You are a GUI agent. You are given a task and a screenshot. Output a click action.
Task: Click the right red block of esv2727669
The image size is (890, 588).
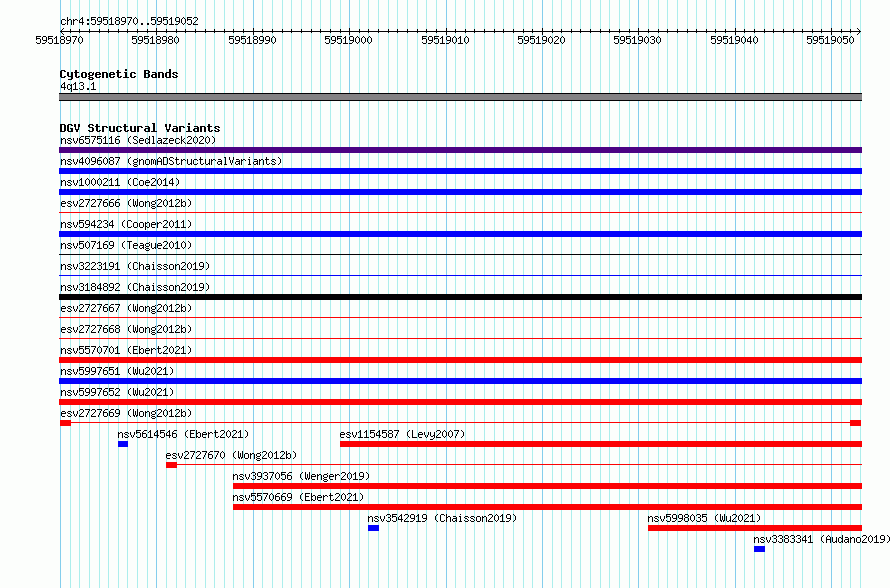(856, 423)
